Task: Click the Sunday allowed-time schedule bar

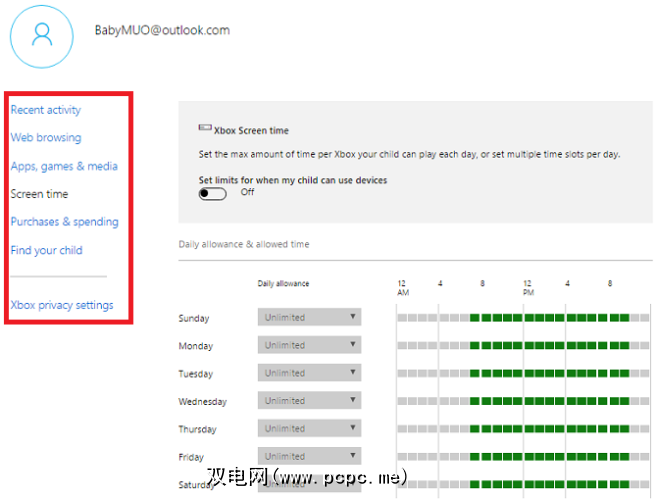Action: click(x=523, y=318)
